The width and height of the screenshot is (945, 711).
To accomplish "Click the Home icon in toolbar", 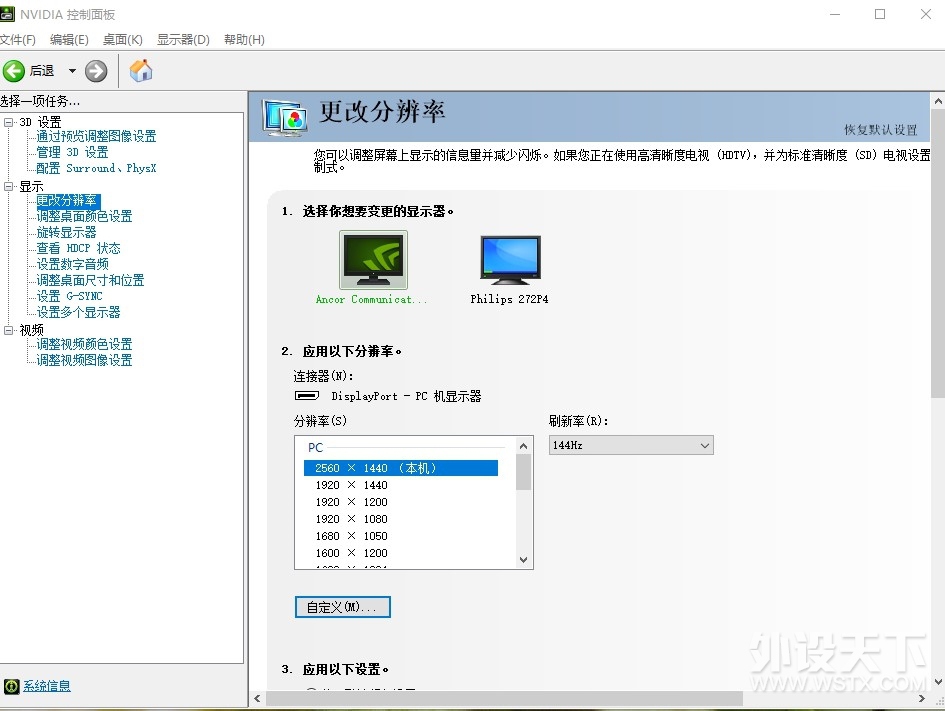I will (x=141, y=70).
